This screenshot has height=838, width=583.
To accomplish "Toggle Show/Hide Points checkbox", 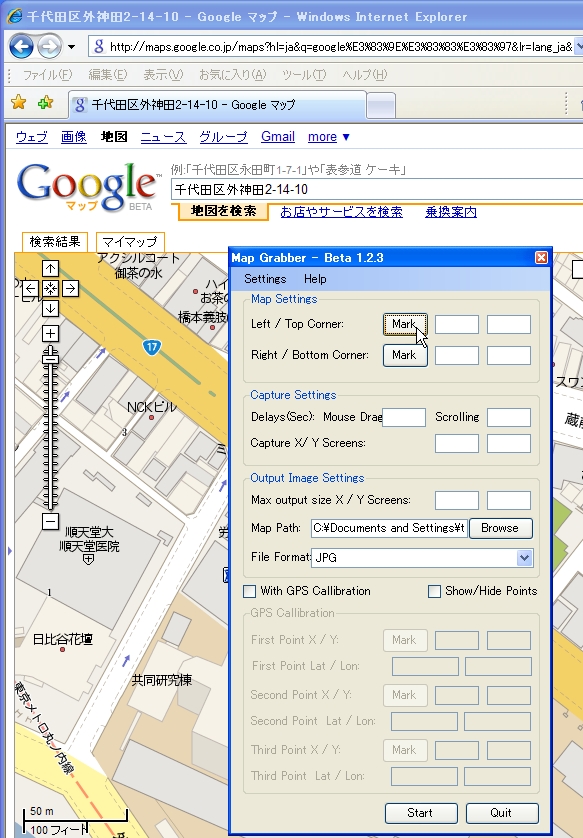I will pos(434,591).
